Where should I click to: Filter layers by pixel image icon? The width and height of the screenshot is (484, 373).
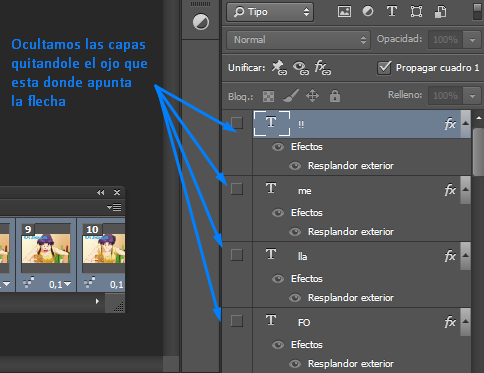click(x=344, y=11)
